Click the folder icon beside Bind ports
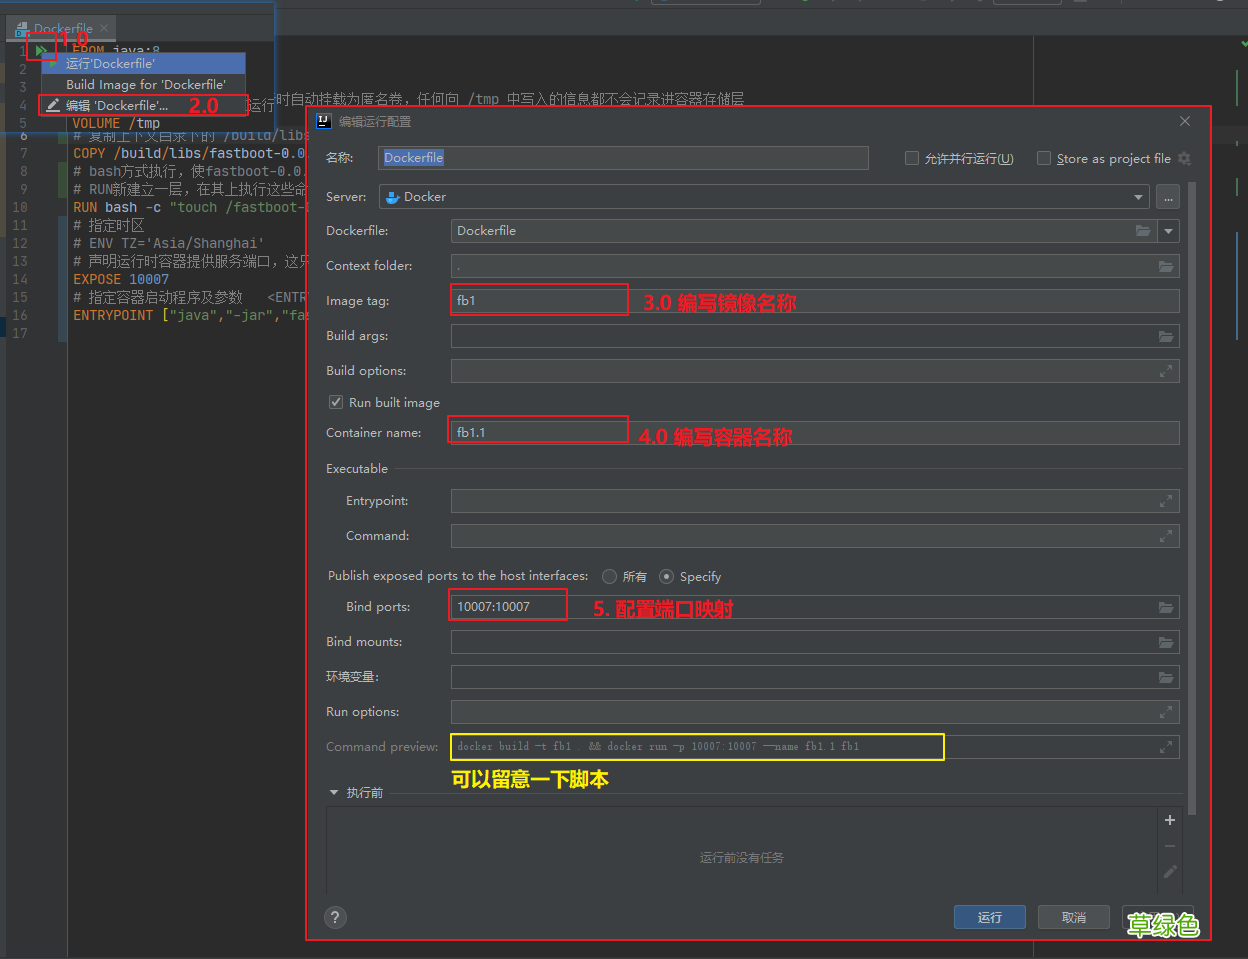 click(x=1166, y=607)
